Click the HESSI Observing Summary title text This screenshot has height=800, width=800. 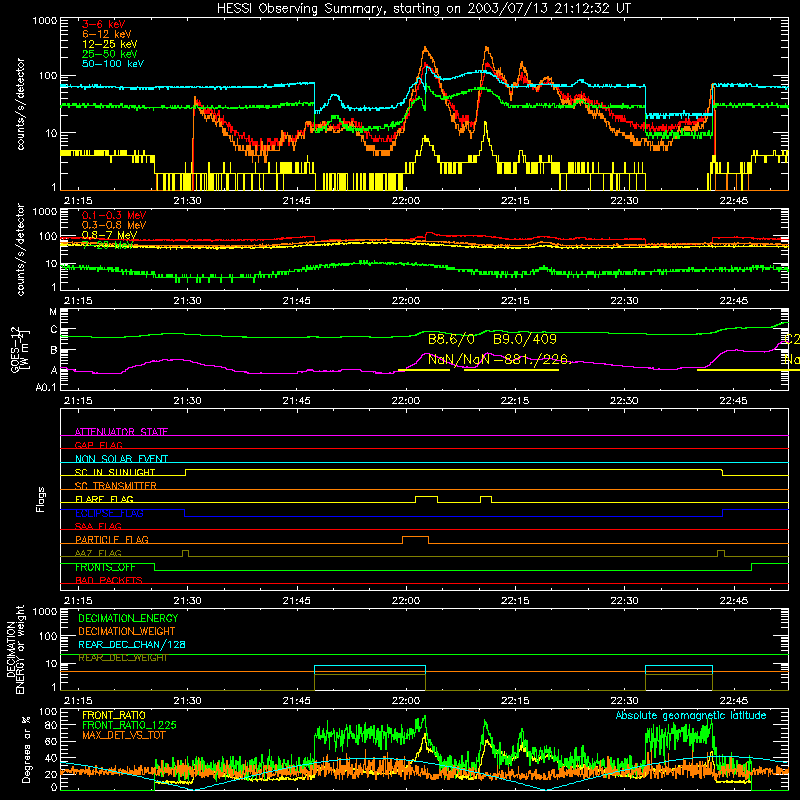424,9
